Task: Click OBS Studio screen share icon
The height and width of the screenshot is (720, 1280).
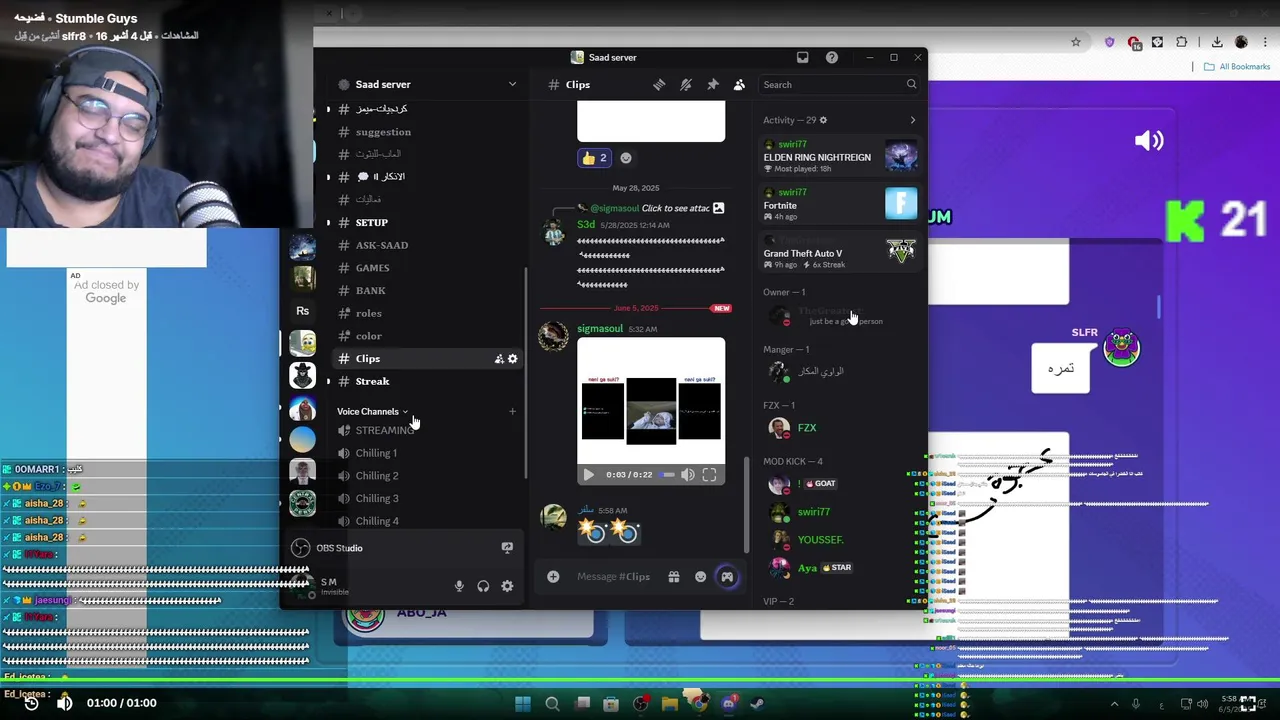Action: tap(507, 548)
